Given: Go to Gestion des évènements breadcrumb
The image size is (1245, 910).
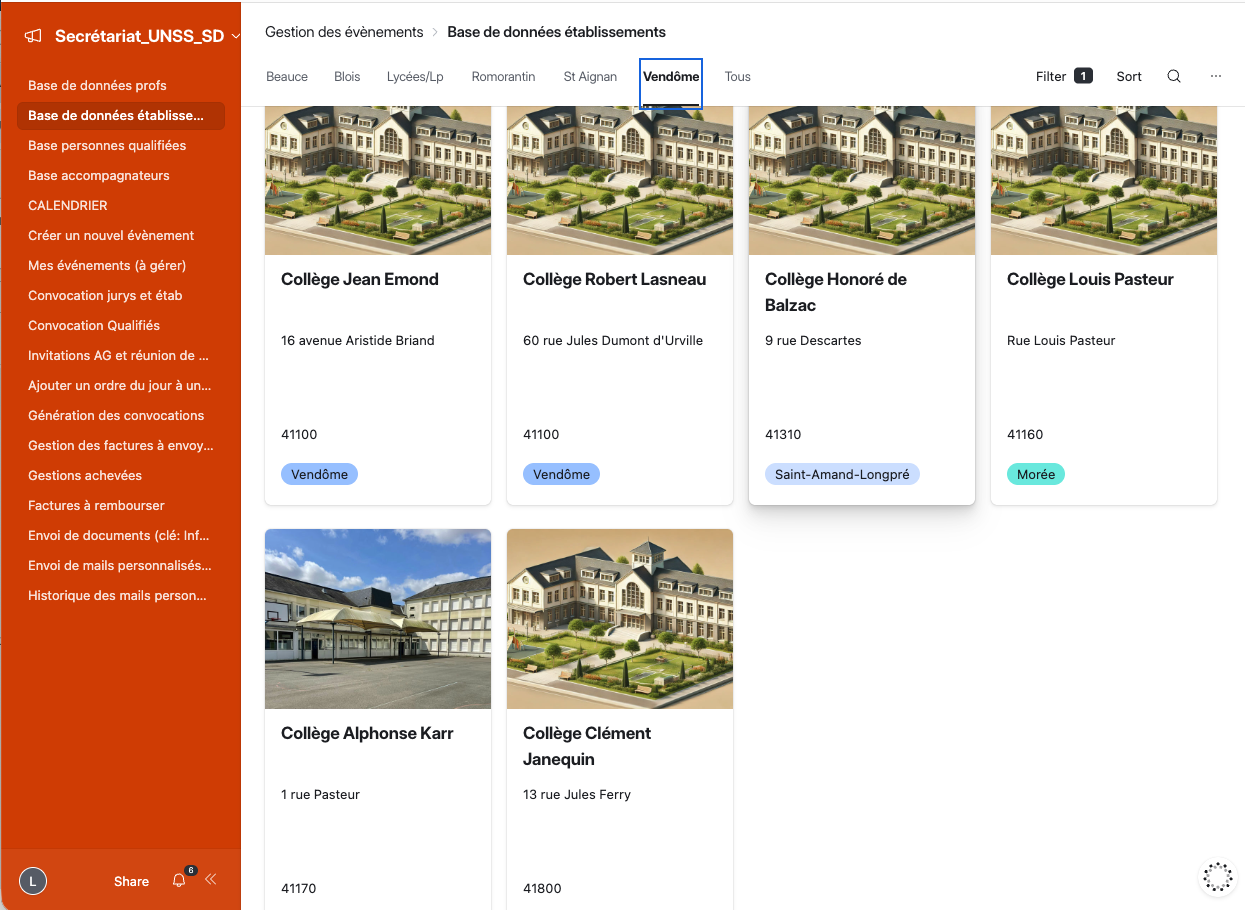Looking at the screenshot, I should point(344,32).
